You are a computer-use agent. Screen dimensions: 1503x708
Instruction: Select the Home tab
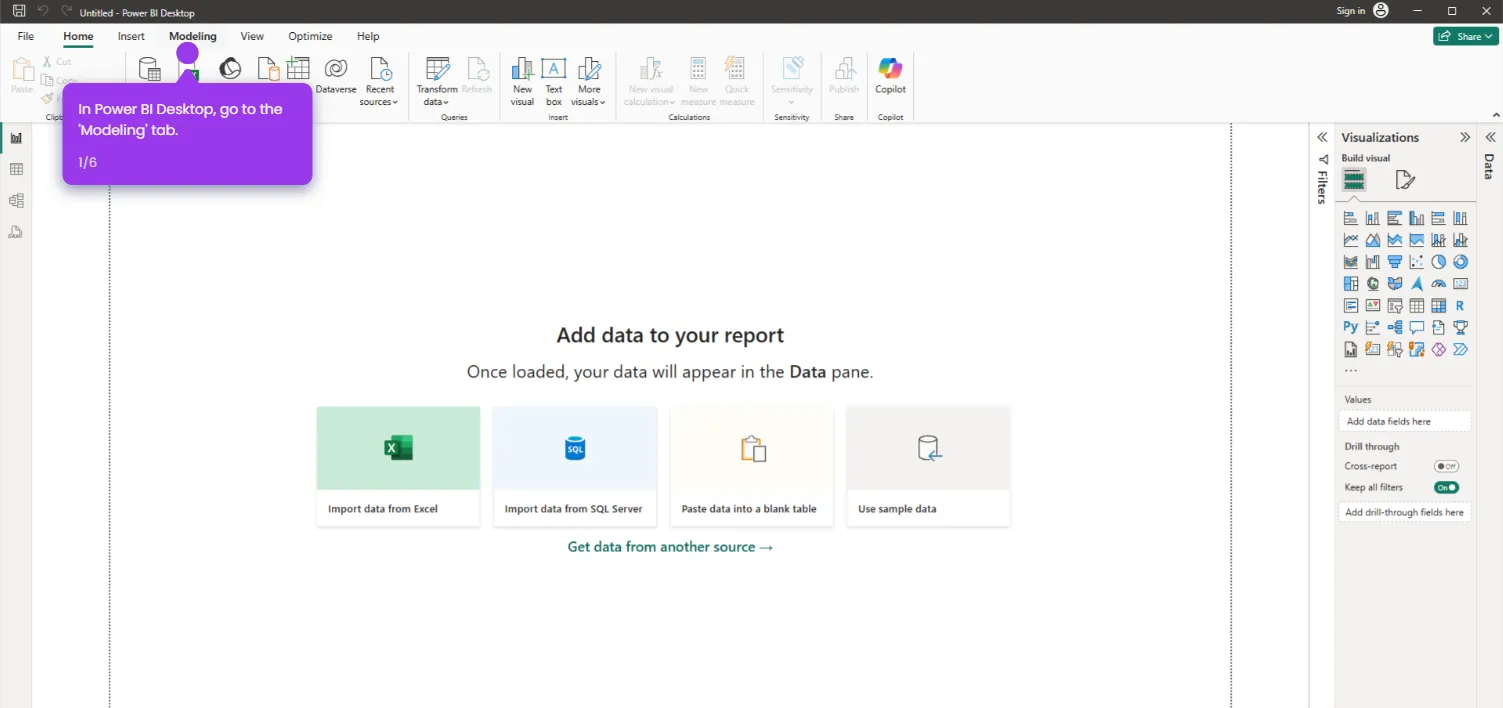coord(78,36)
